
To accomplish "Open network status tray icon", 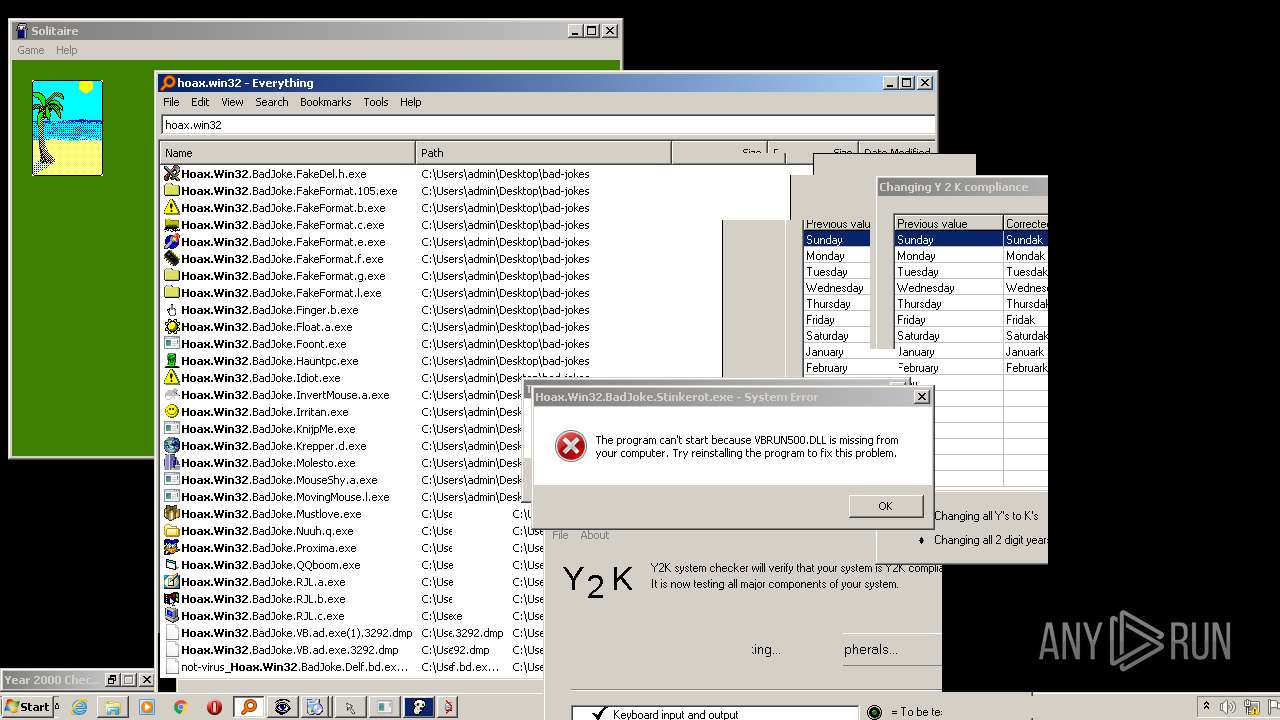I will click(x=1250, y=707).
